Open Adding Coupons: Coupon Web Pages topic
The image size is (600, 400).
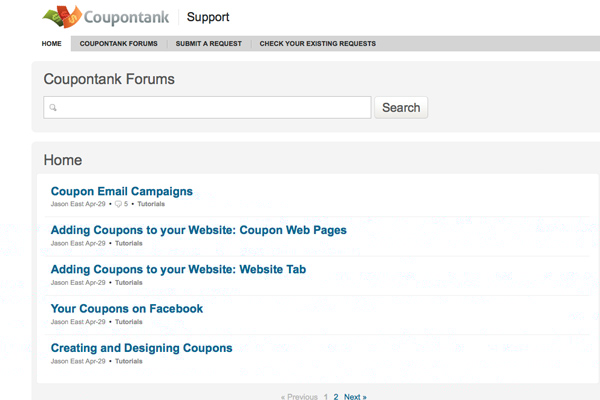[199, 230]
